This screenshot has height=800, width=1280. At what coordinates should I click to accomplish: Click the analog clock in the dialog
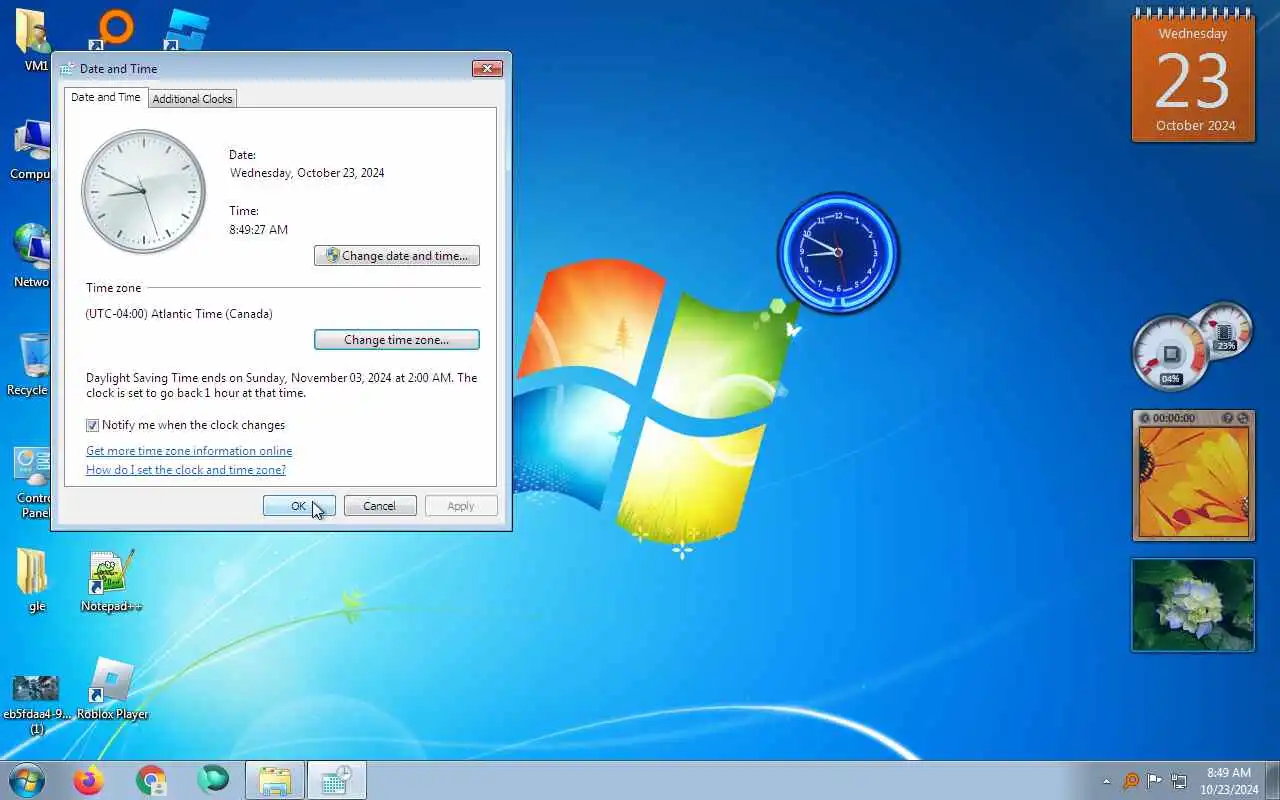point(143,191)
